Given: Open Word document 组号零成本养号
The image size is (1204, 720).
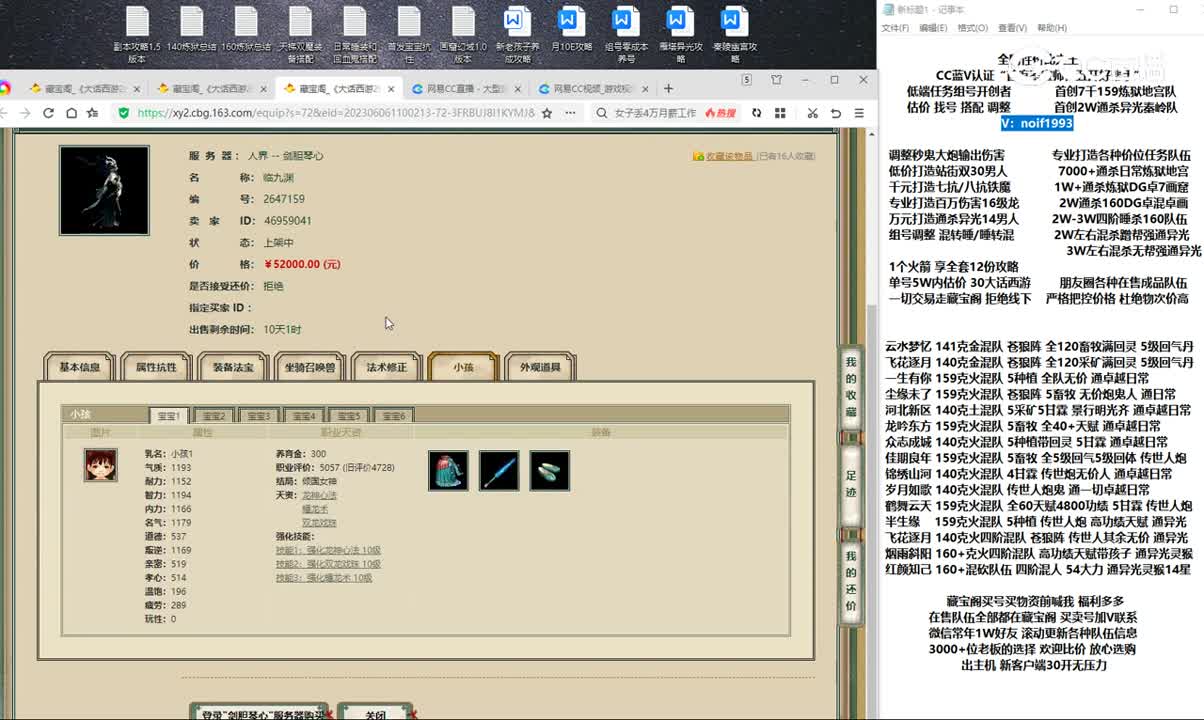Looking at the screenshot, I should click(x=626, y=35).
